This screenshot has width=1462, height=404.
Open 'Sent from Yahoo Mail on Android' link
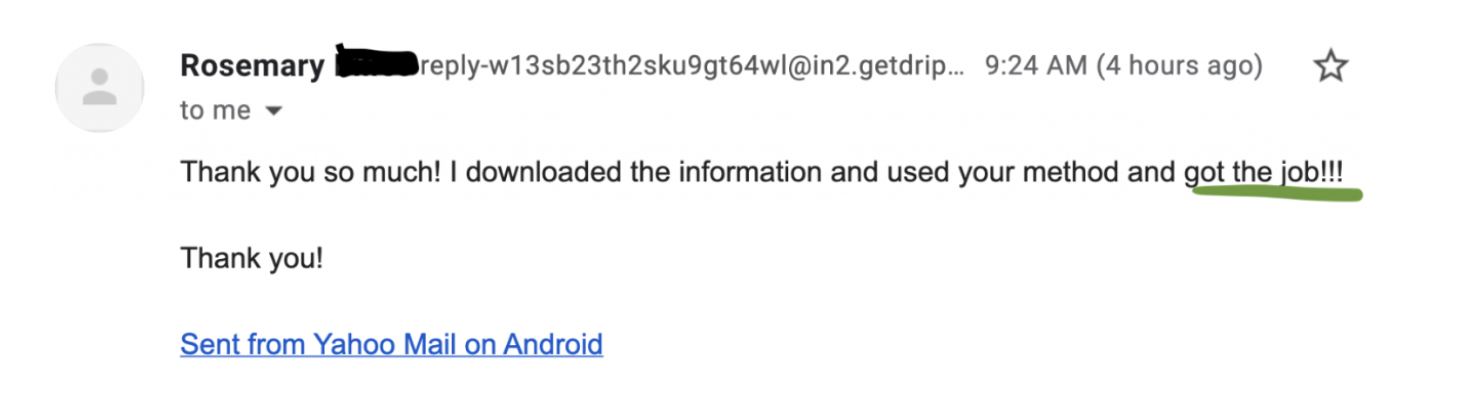pos(391,345)
